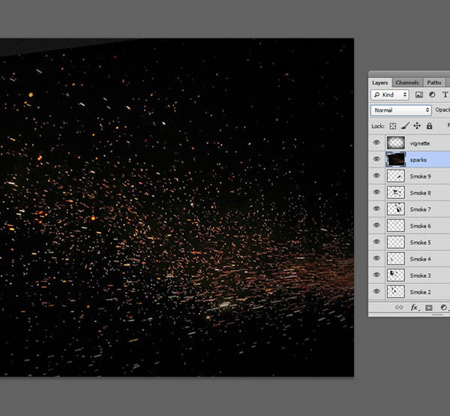Switch to the Channels tab
The height and width of the screenshot is (416, 450).
pos(407,82)
